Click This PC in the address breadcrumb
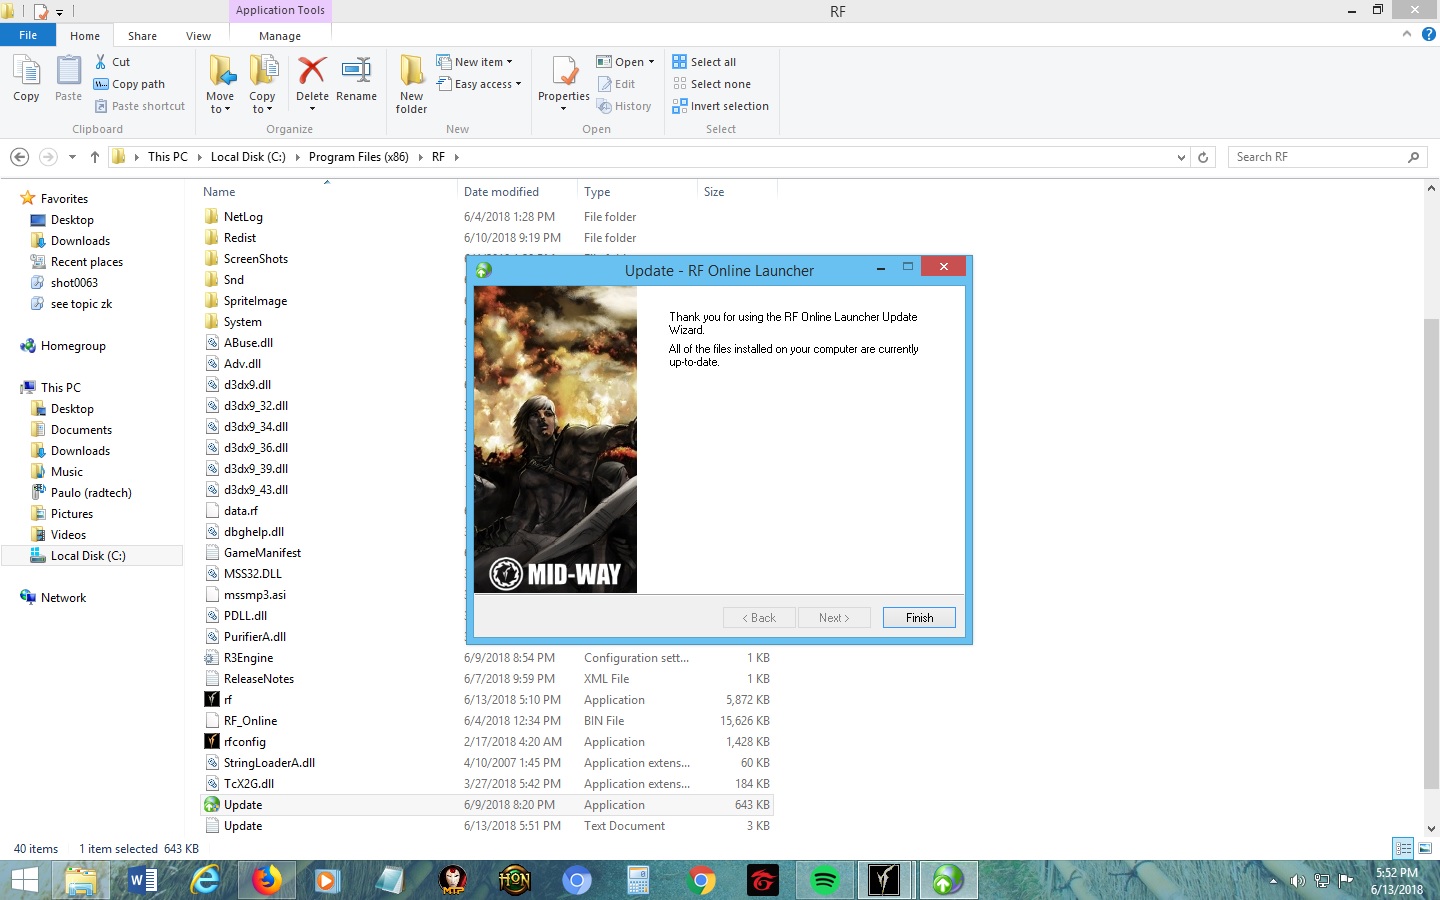 coord(167,157)
